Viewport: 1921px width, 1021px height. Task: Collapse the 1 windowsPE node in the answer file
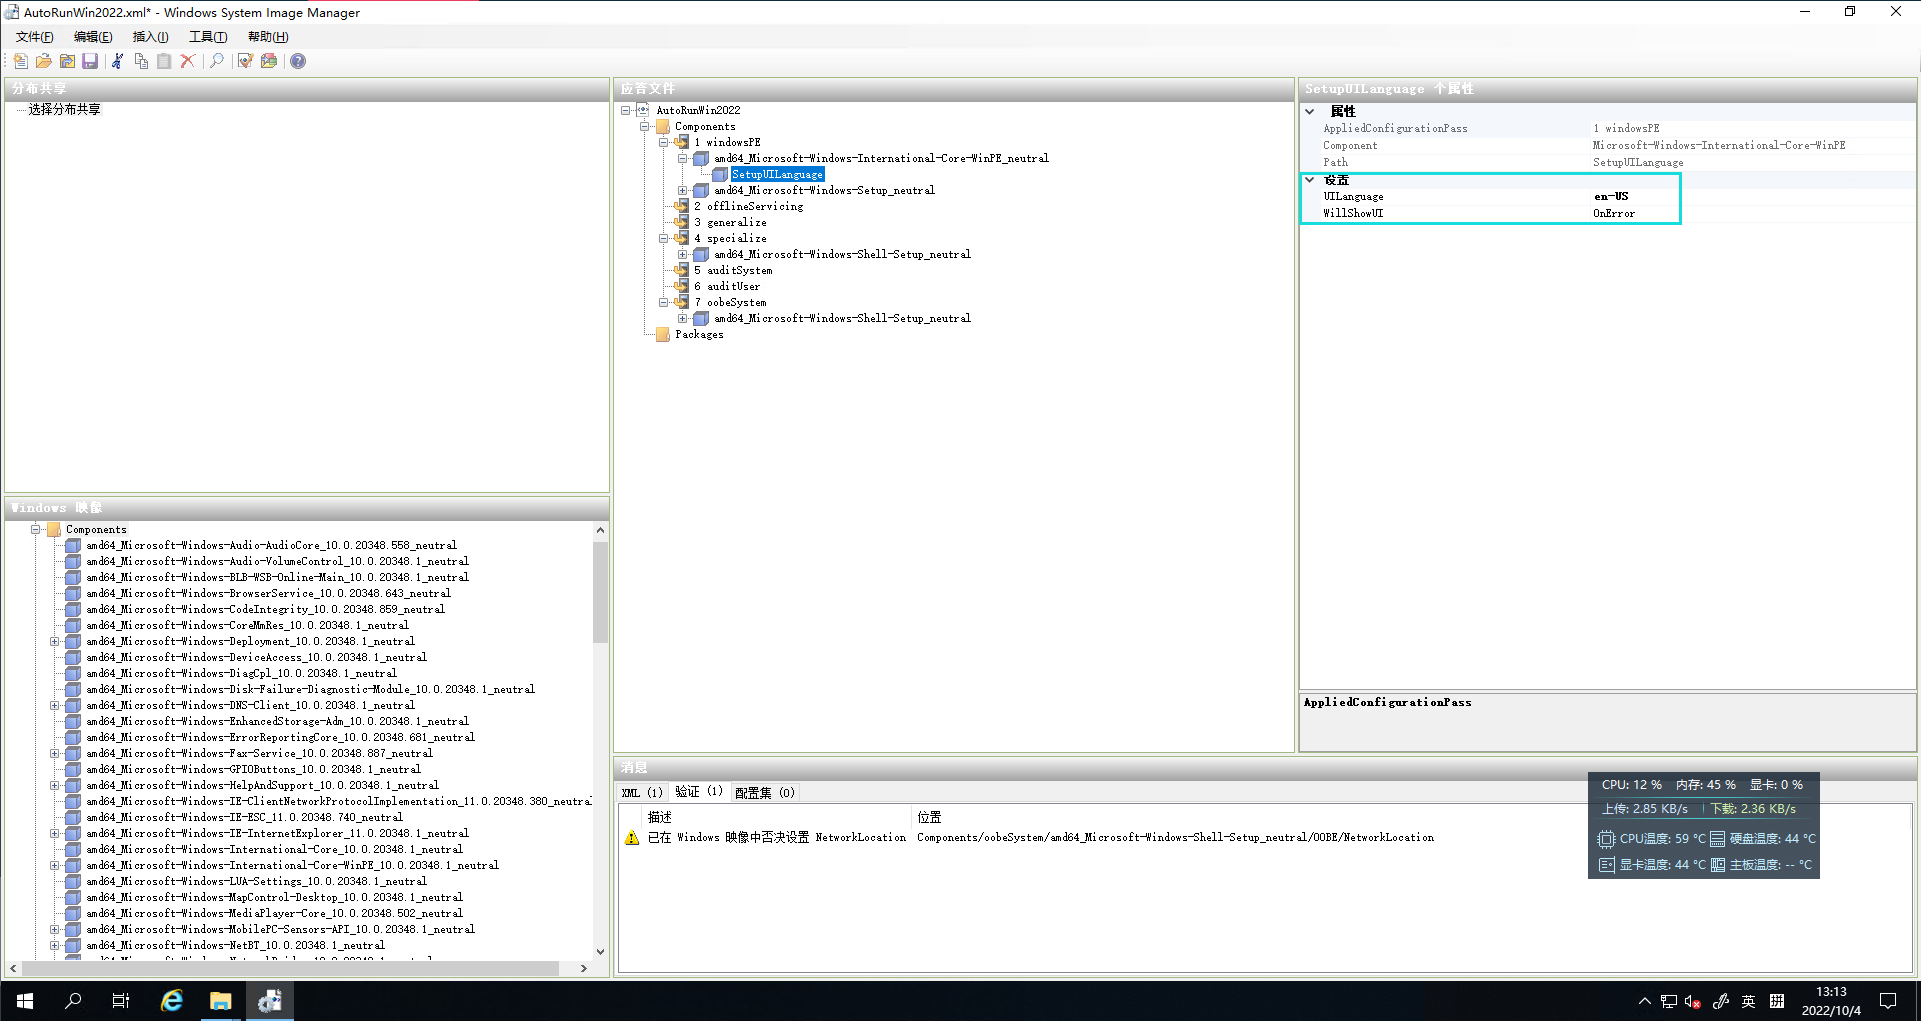click(663, 142)
